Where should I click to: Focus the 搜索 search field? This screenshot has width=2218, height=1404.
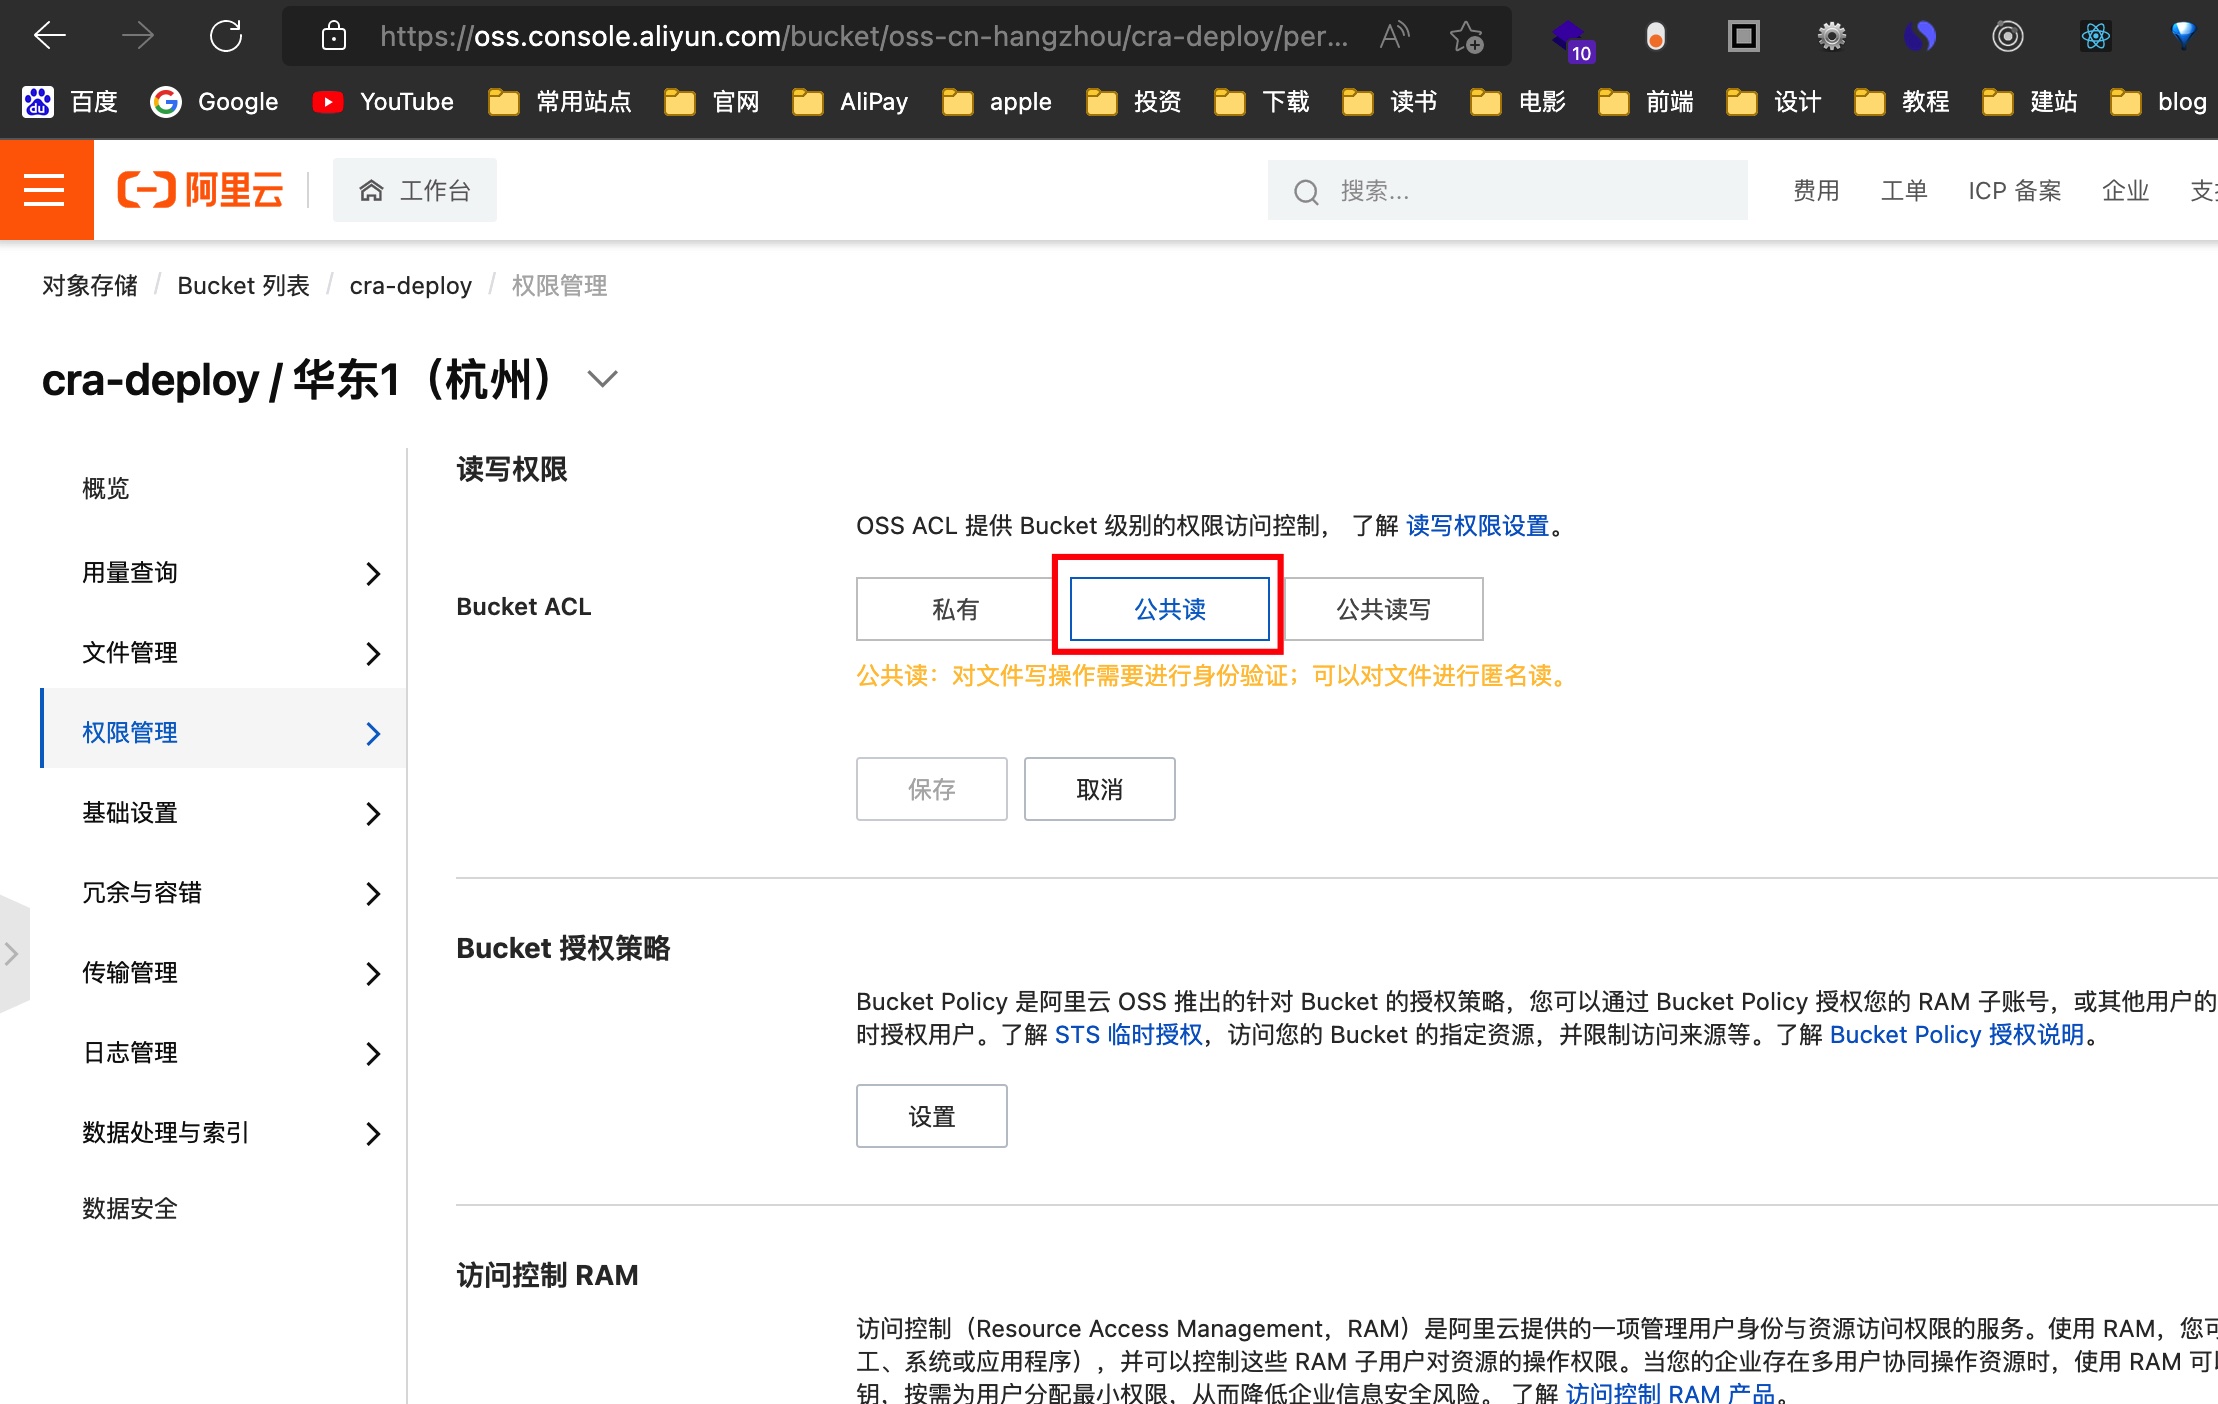1508,190
